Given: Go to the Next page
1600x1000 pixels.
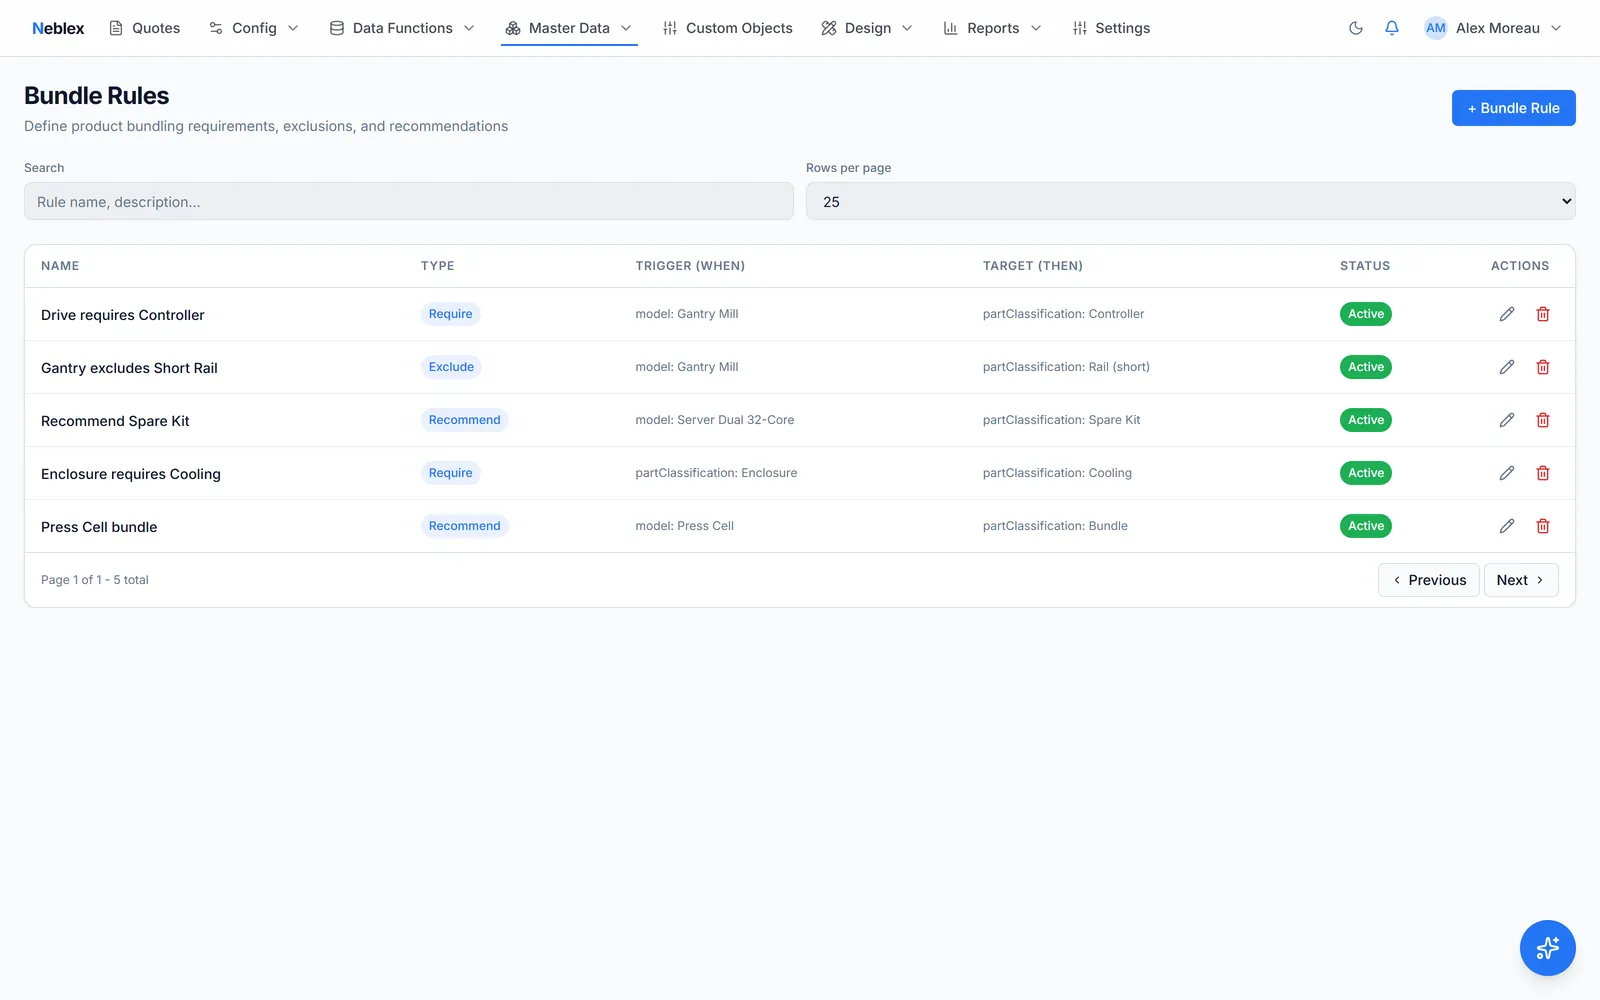Looking at the screenshot, I should [1521, 580].
